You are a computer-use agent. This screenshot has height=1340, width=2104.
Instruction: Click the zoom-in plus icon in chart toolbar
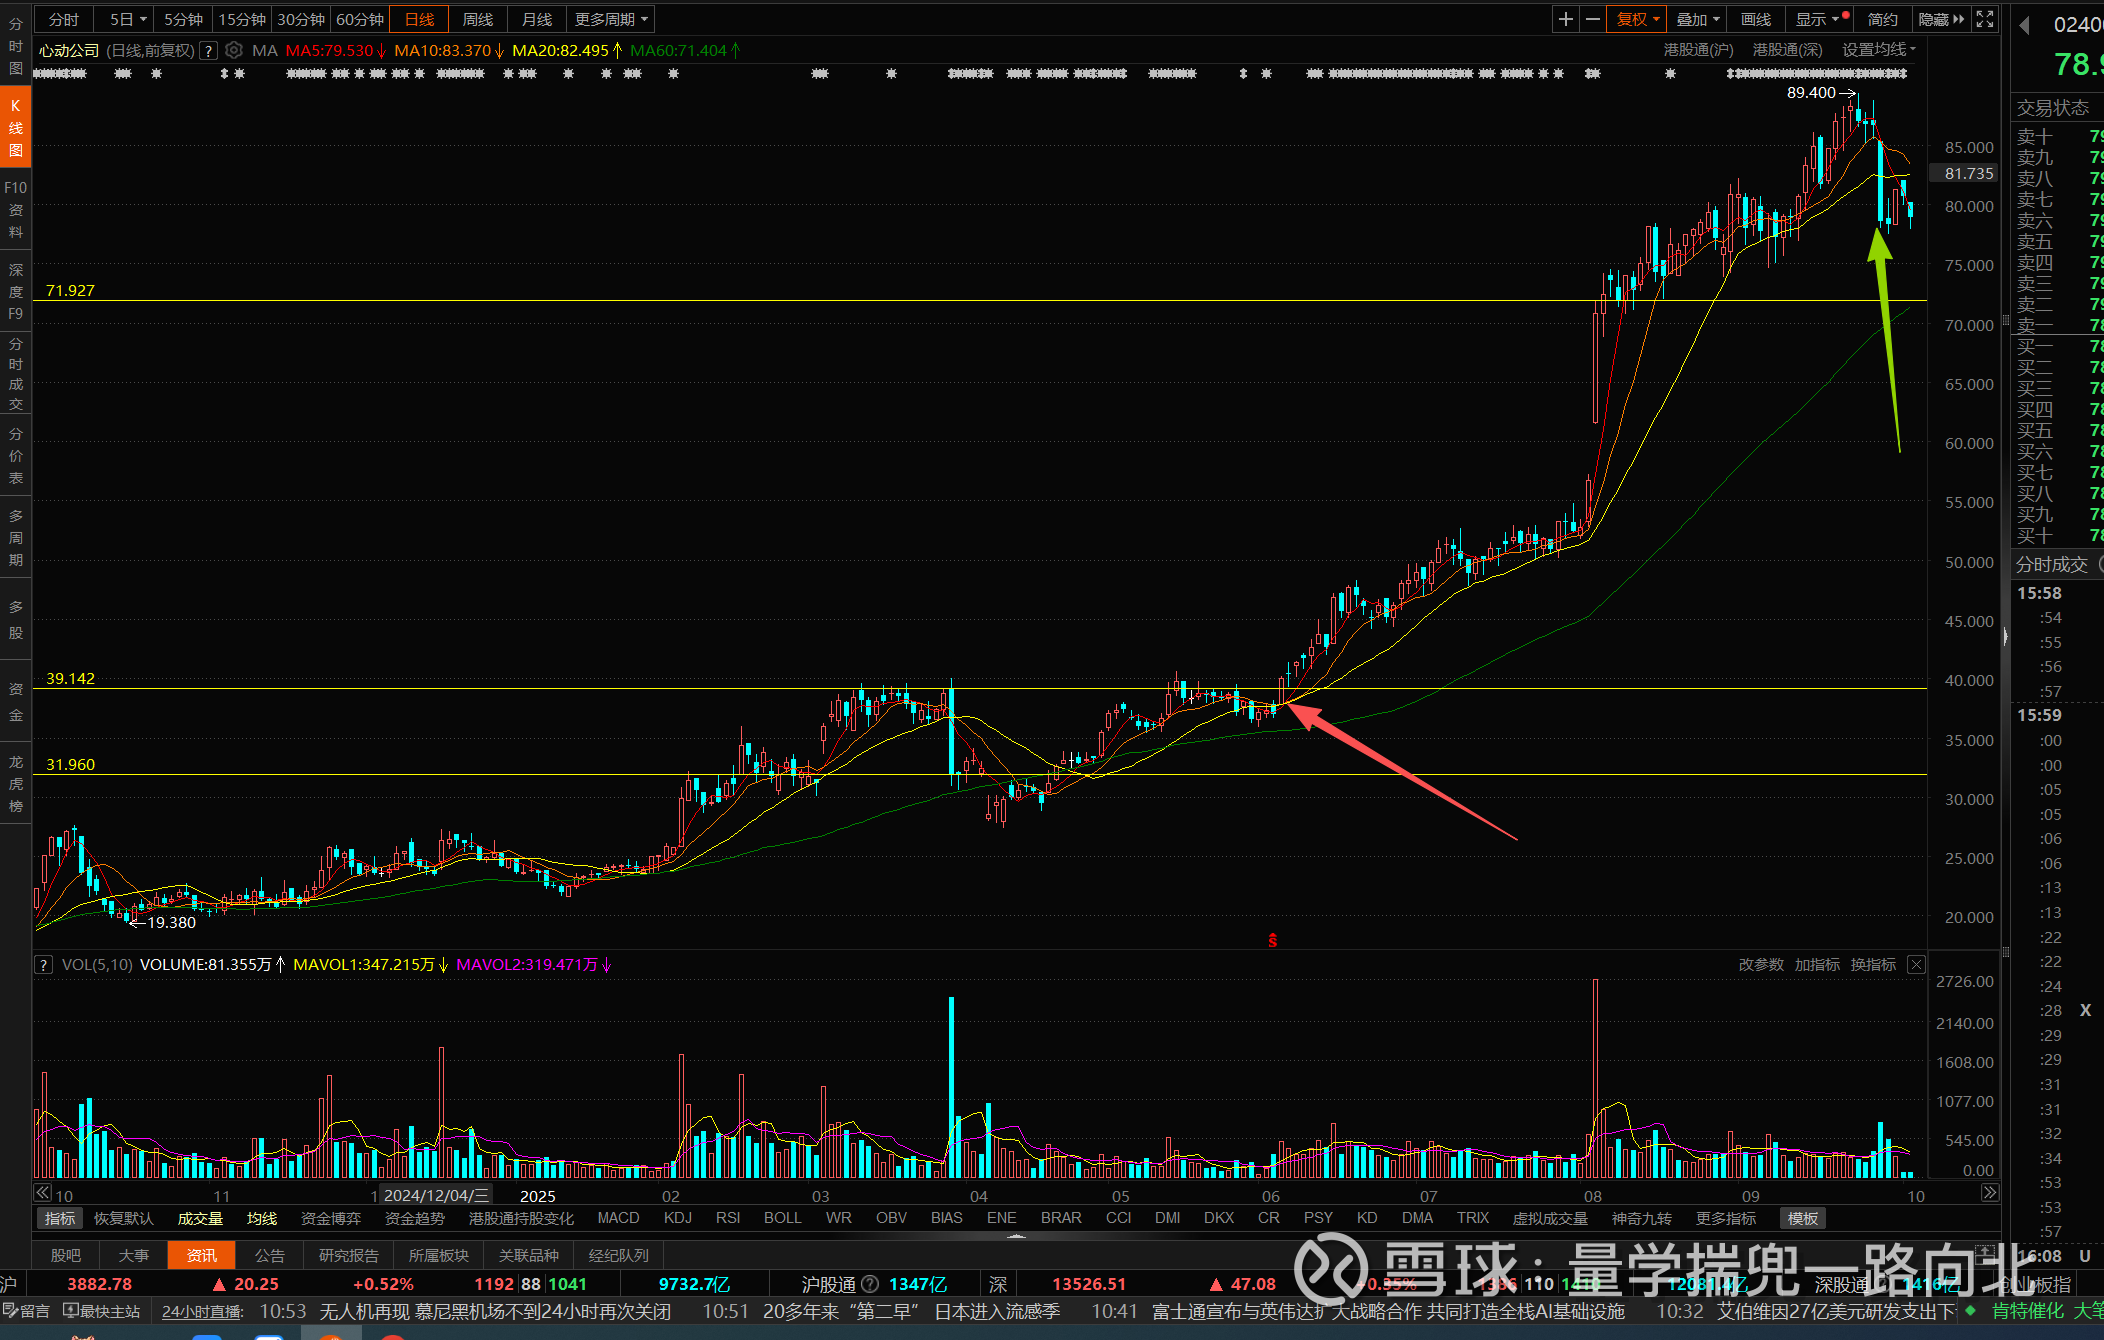pos(1566,19)
